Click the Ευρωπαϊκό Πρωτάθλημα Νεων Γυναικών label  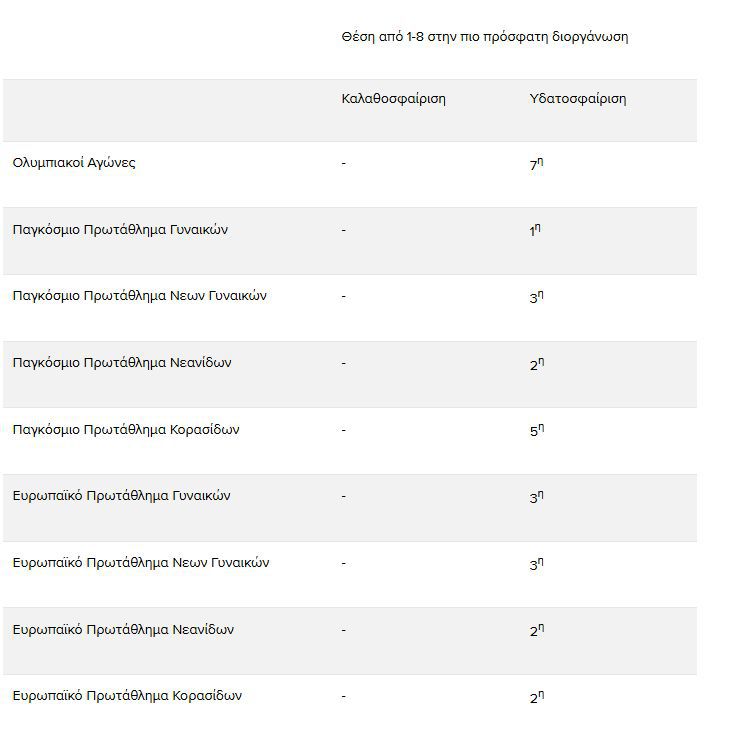tap(141, 563)
